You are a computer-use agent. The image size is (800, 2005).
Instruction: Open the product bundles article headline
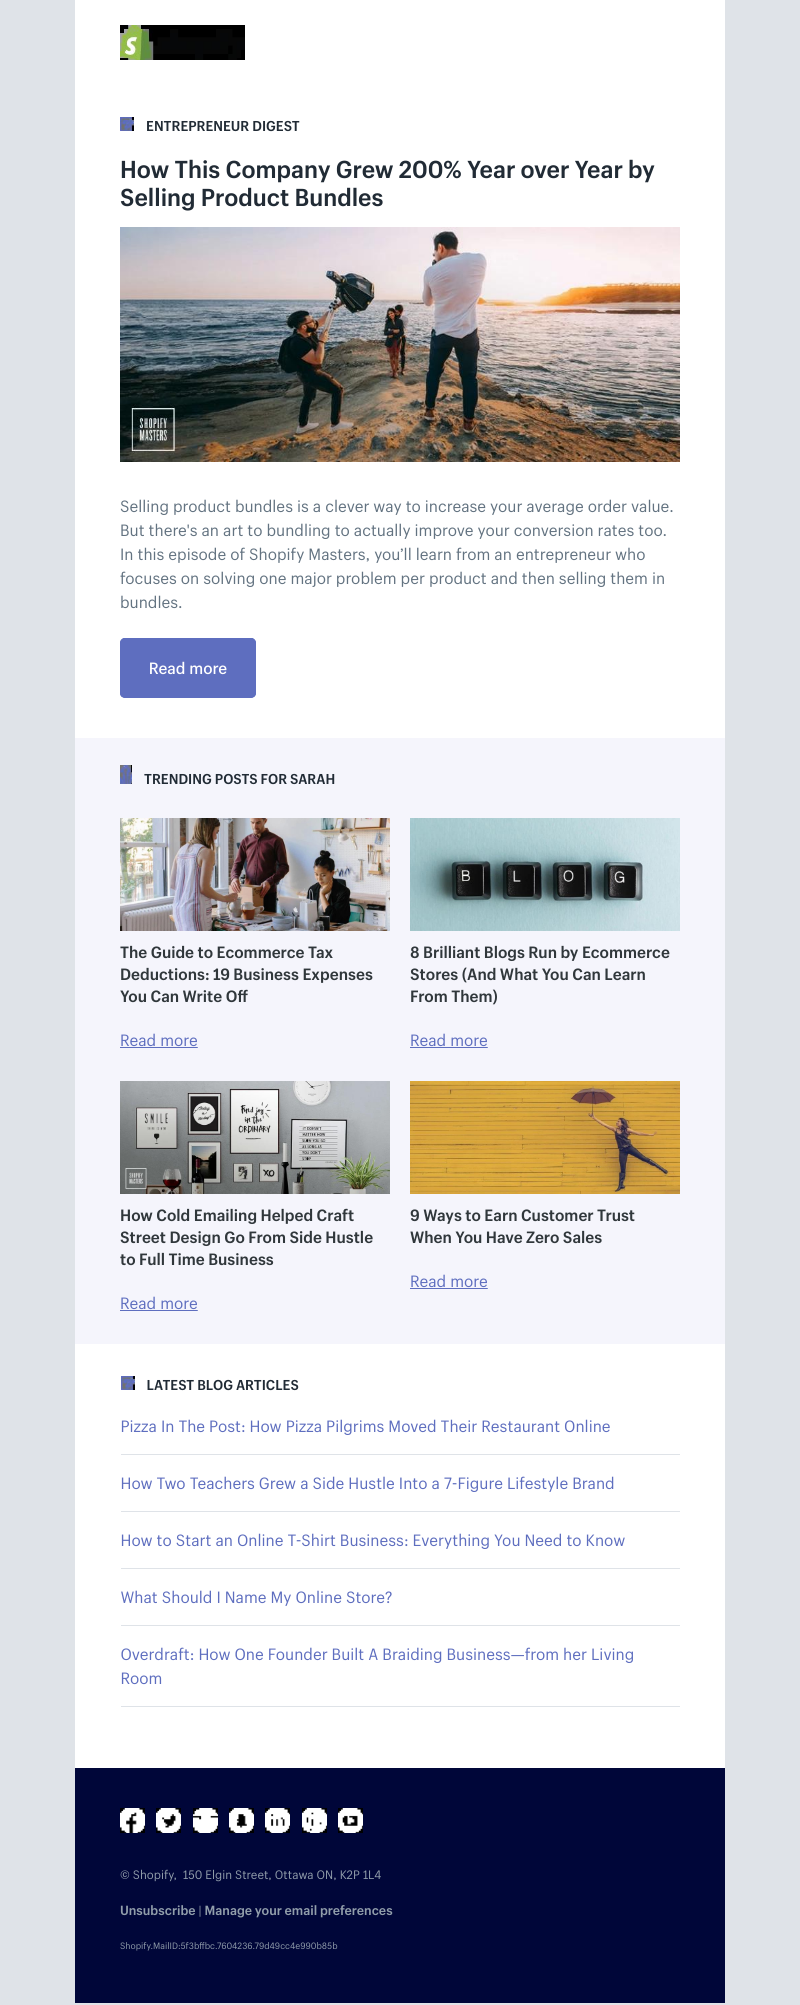point(387,184)
